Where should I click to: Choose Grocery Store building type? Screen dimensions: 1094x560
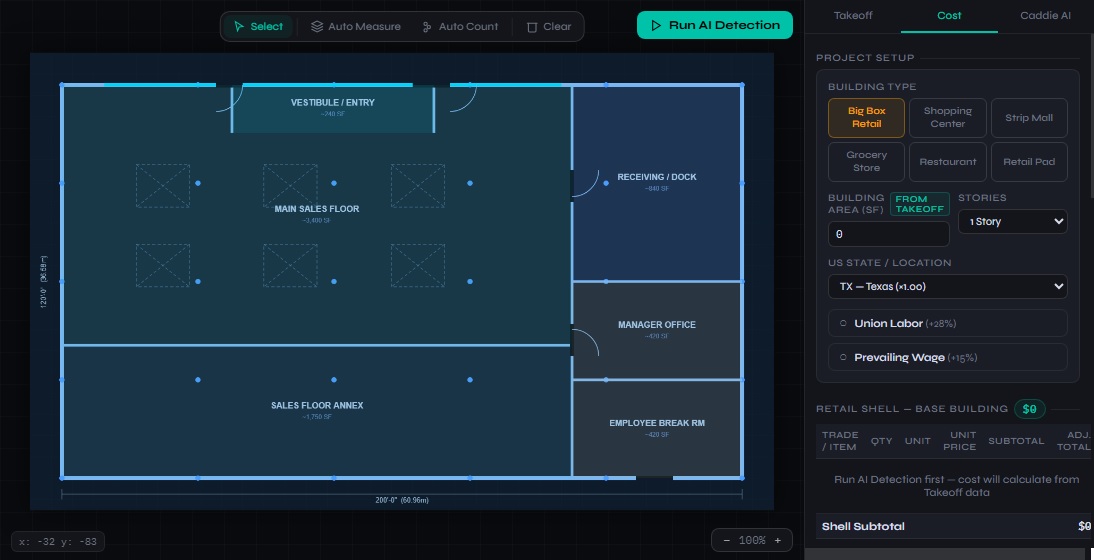[866, 161]
